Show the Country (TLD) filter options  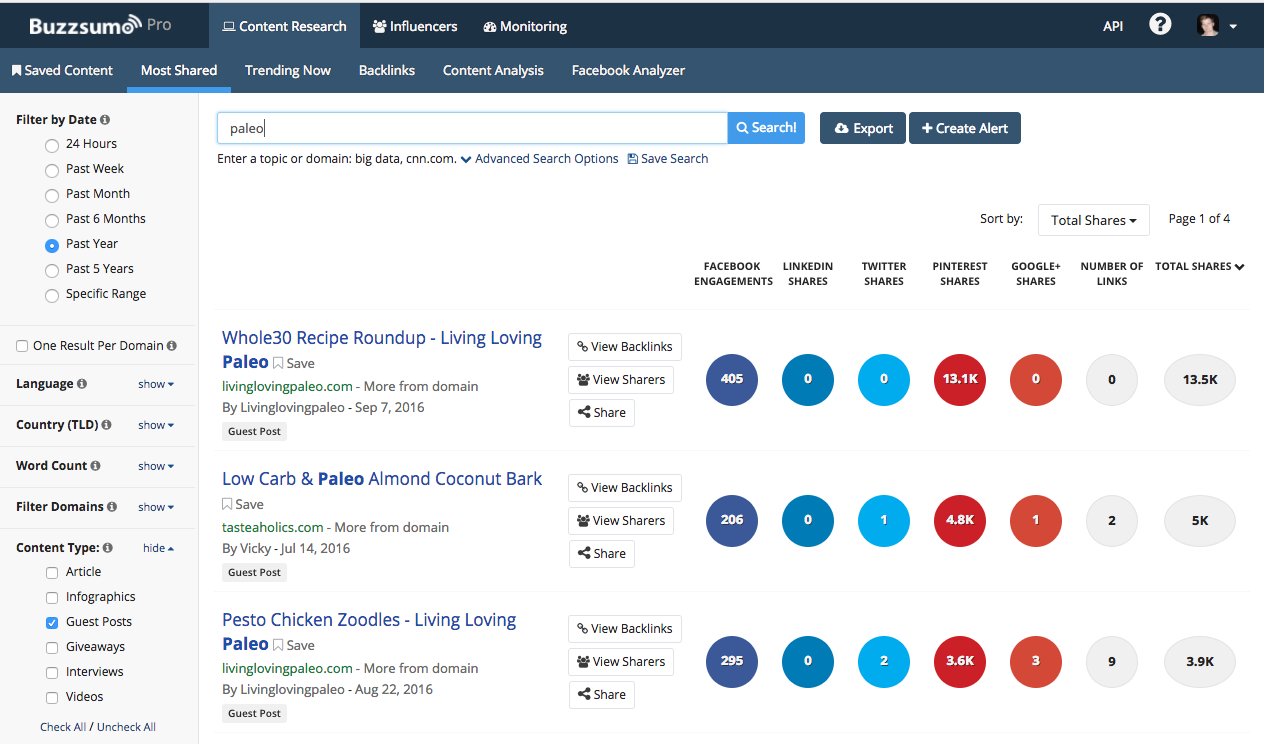coord(156,425)
